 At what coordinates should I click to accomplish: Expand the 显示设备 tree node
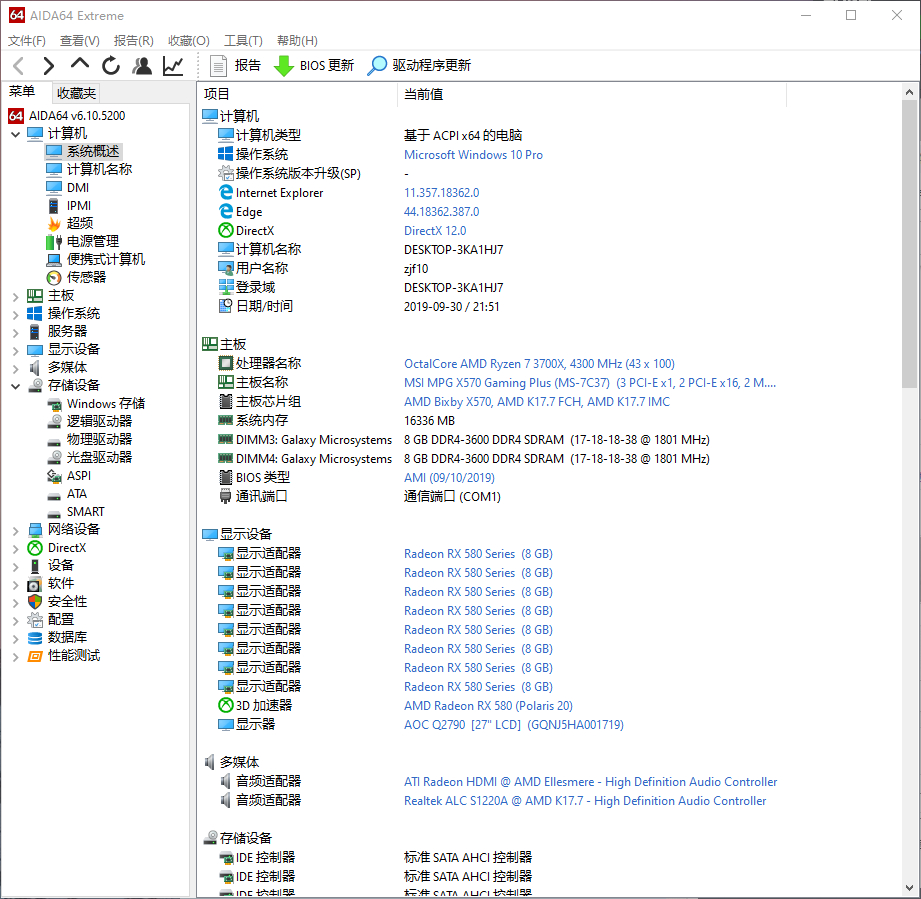15,351
